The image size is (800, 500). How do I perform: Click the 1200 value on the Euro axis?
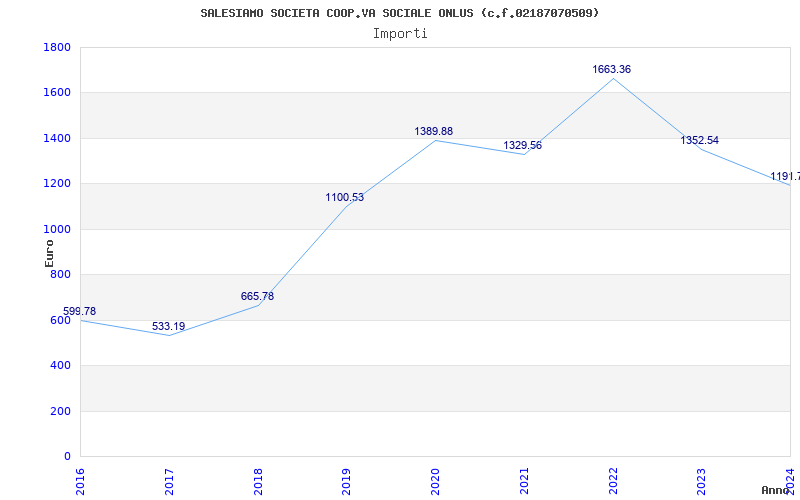tap(57, 184)
